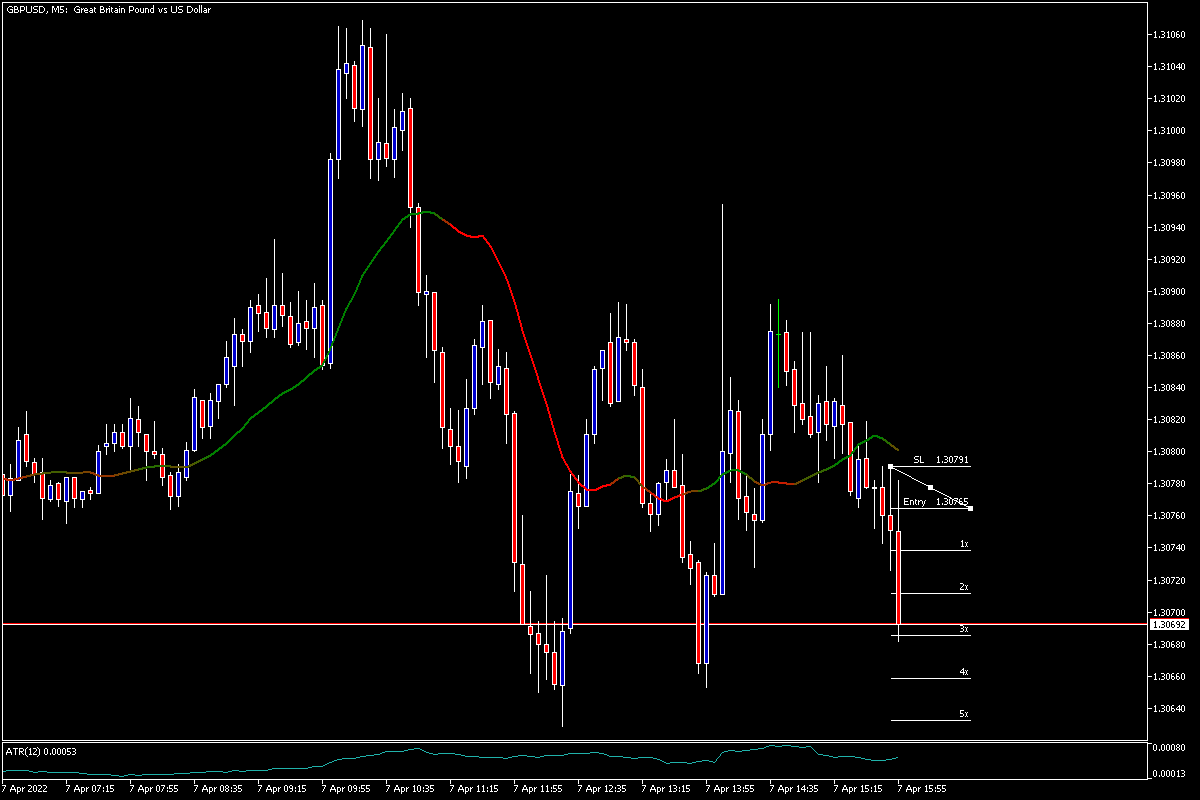1200x800 pixels.
Task: Grab the trendline handle at the SL line
Action: coord(889,466)
